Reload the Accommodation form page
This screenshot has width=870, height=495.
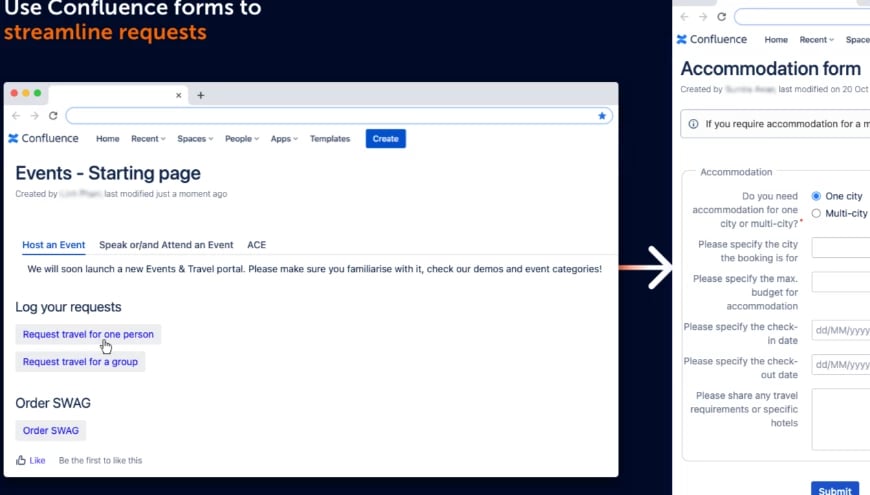721,17
